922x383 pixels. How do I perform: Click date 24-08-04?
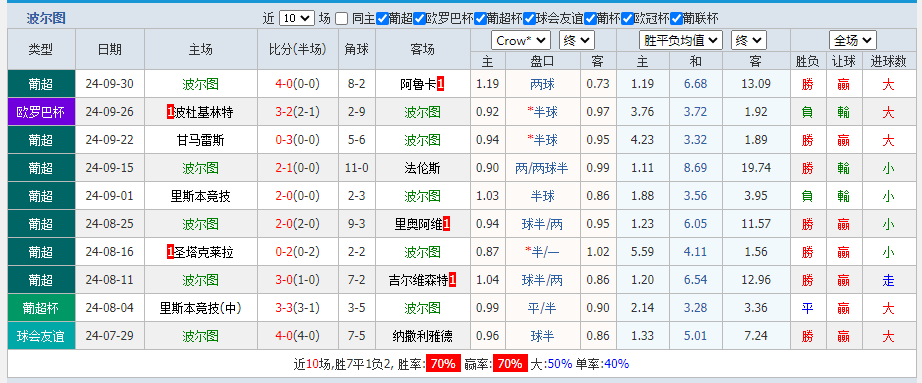click(x=109, y=308)
